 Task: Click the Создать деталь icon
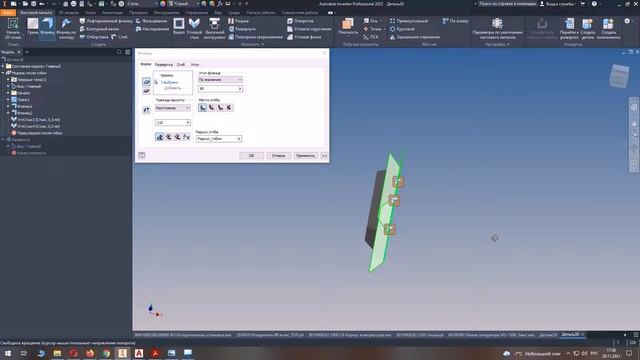click(x=587, y=24)
